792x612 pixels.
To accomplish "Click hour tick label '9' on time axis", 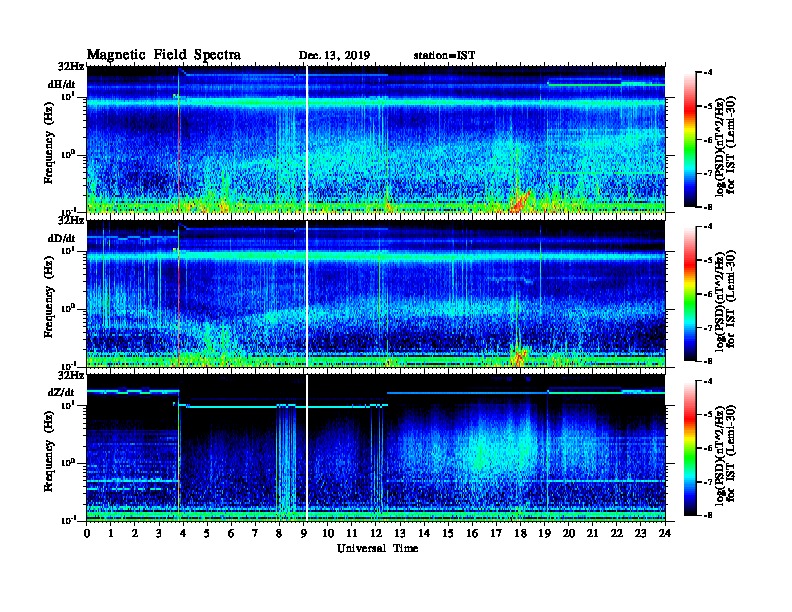I will coord(304,533).
